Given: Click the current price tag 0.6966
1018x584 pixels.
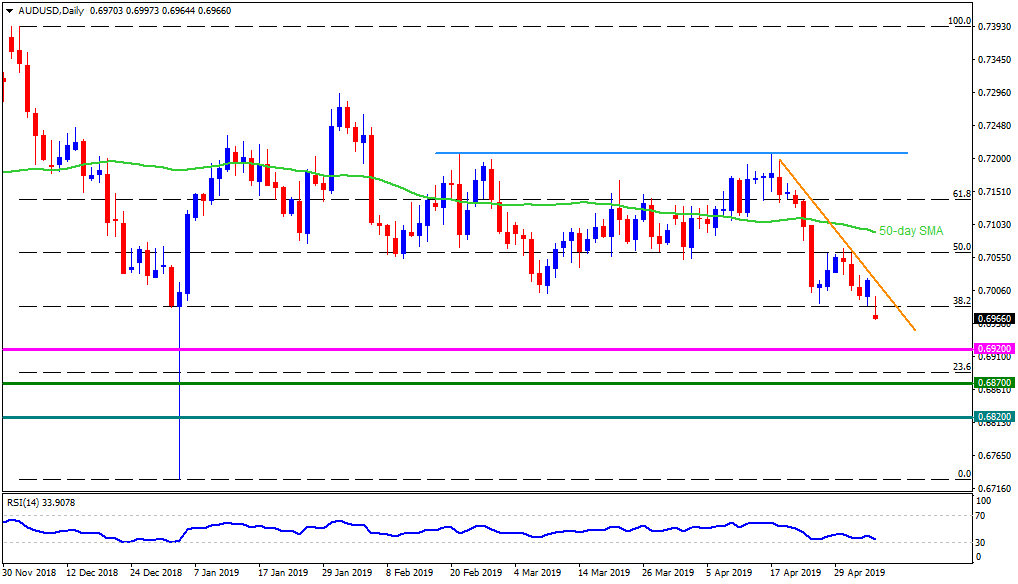Looking at the screenshot, I should pos(994,320).
